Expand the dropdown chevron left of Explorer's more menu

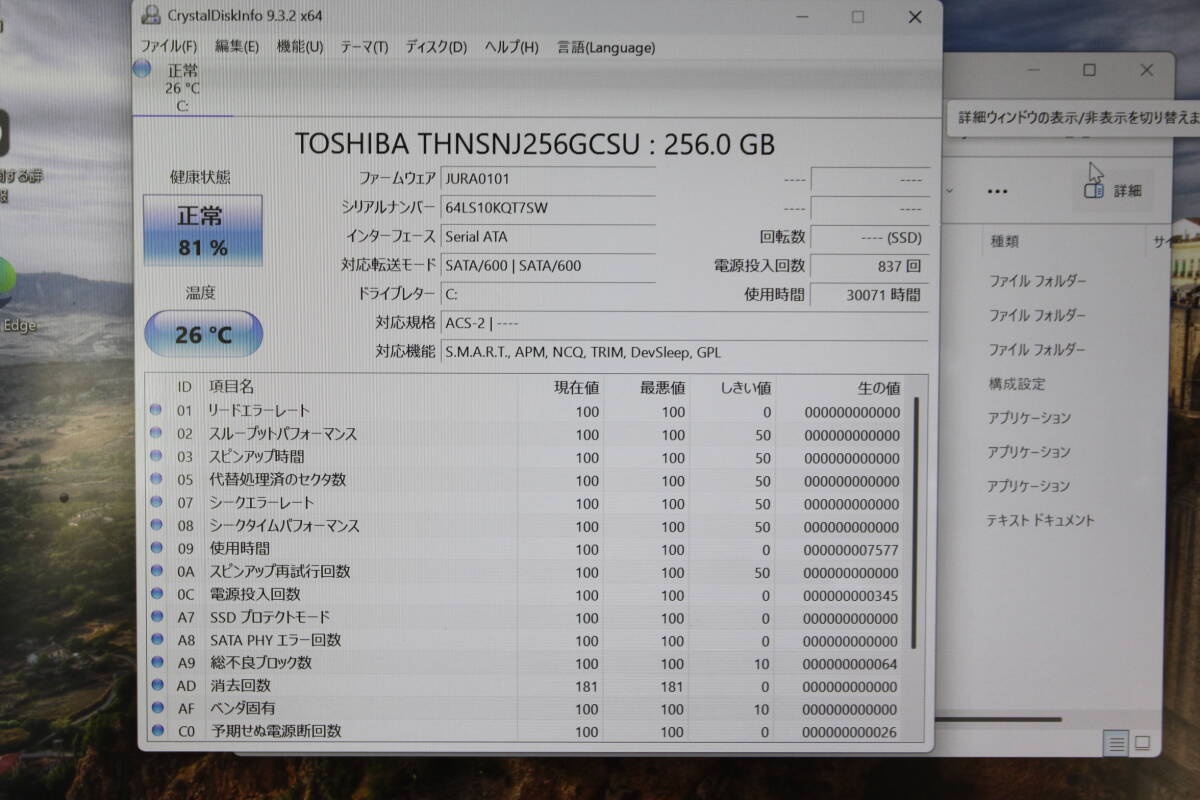949,190
